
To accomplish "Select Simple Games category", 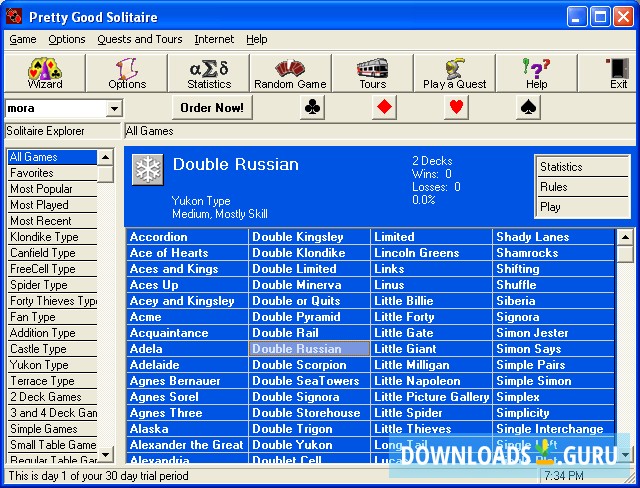I will [52, 429].
